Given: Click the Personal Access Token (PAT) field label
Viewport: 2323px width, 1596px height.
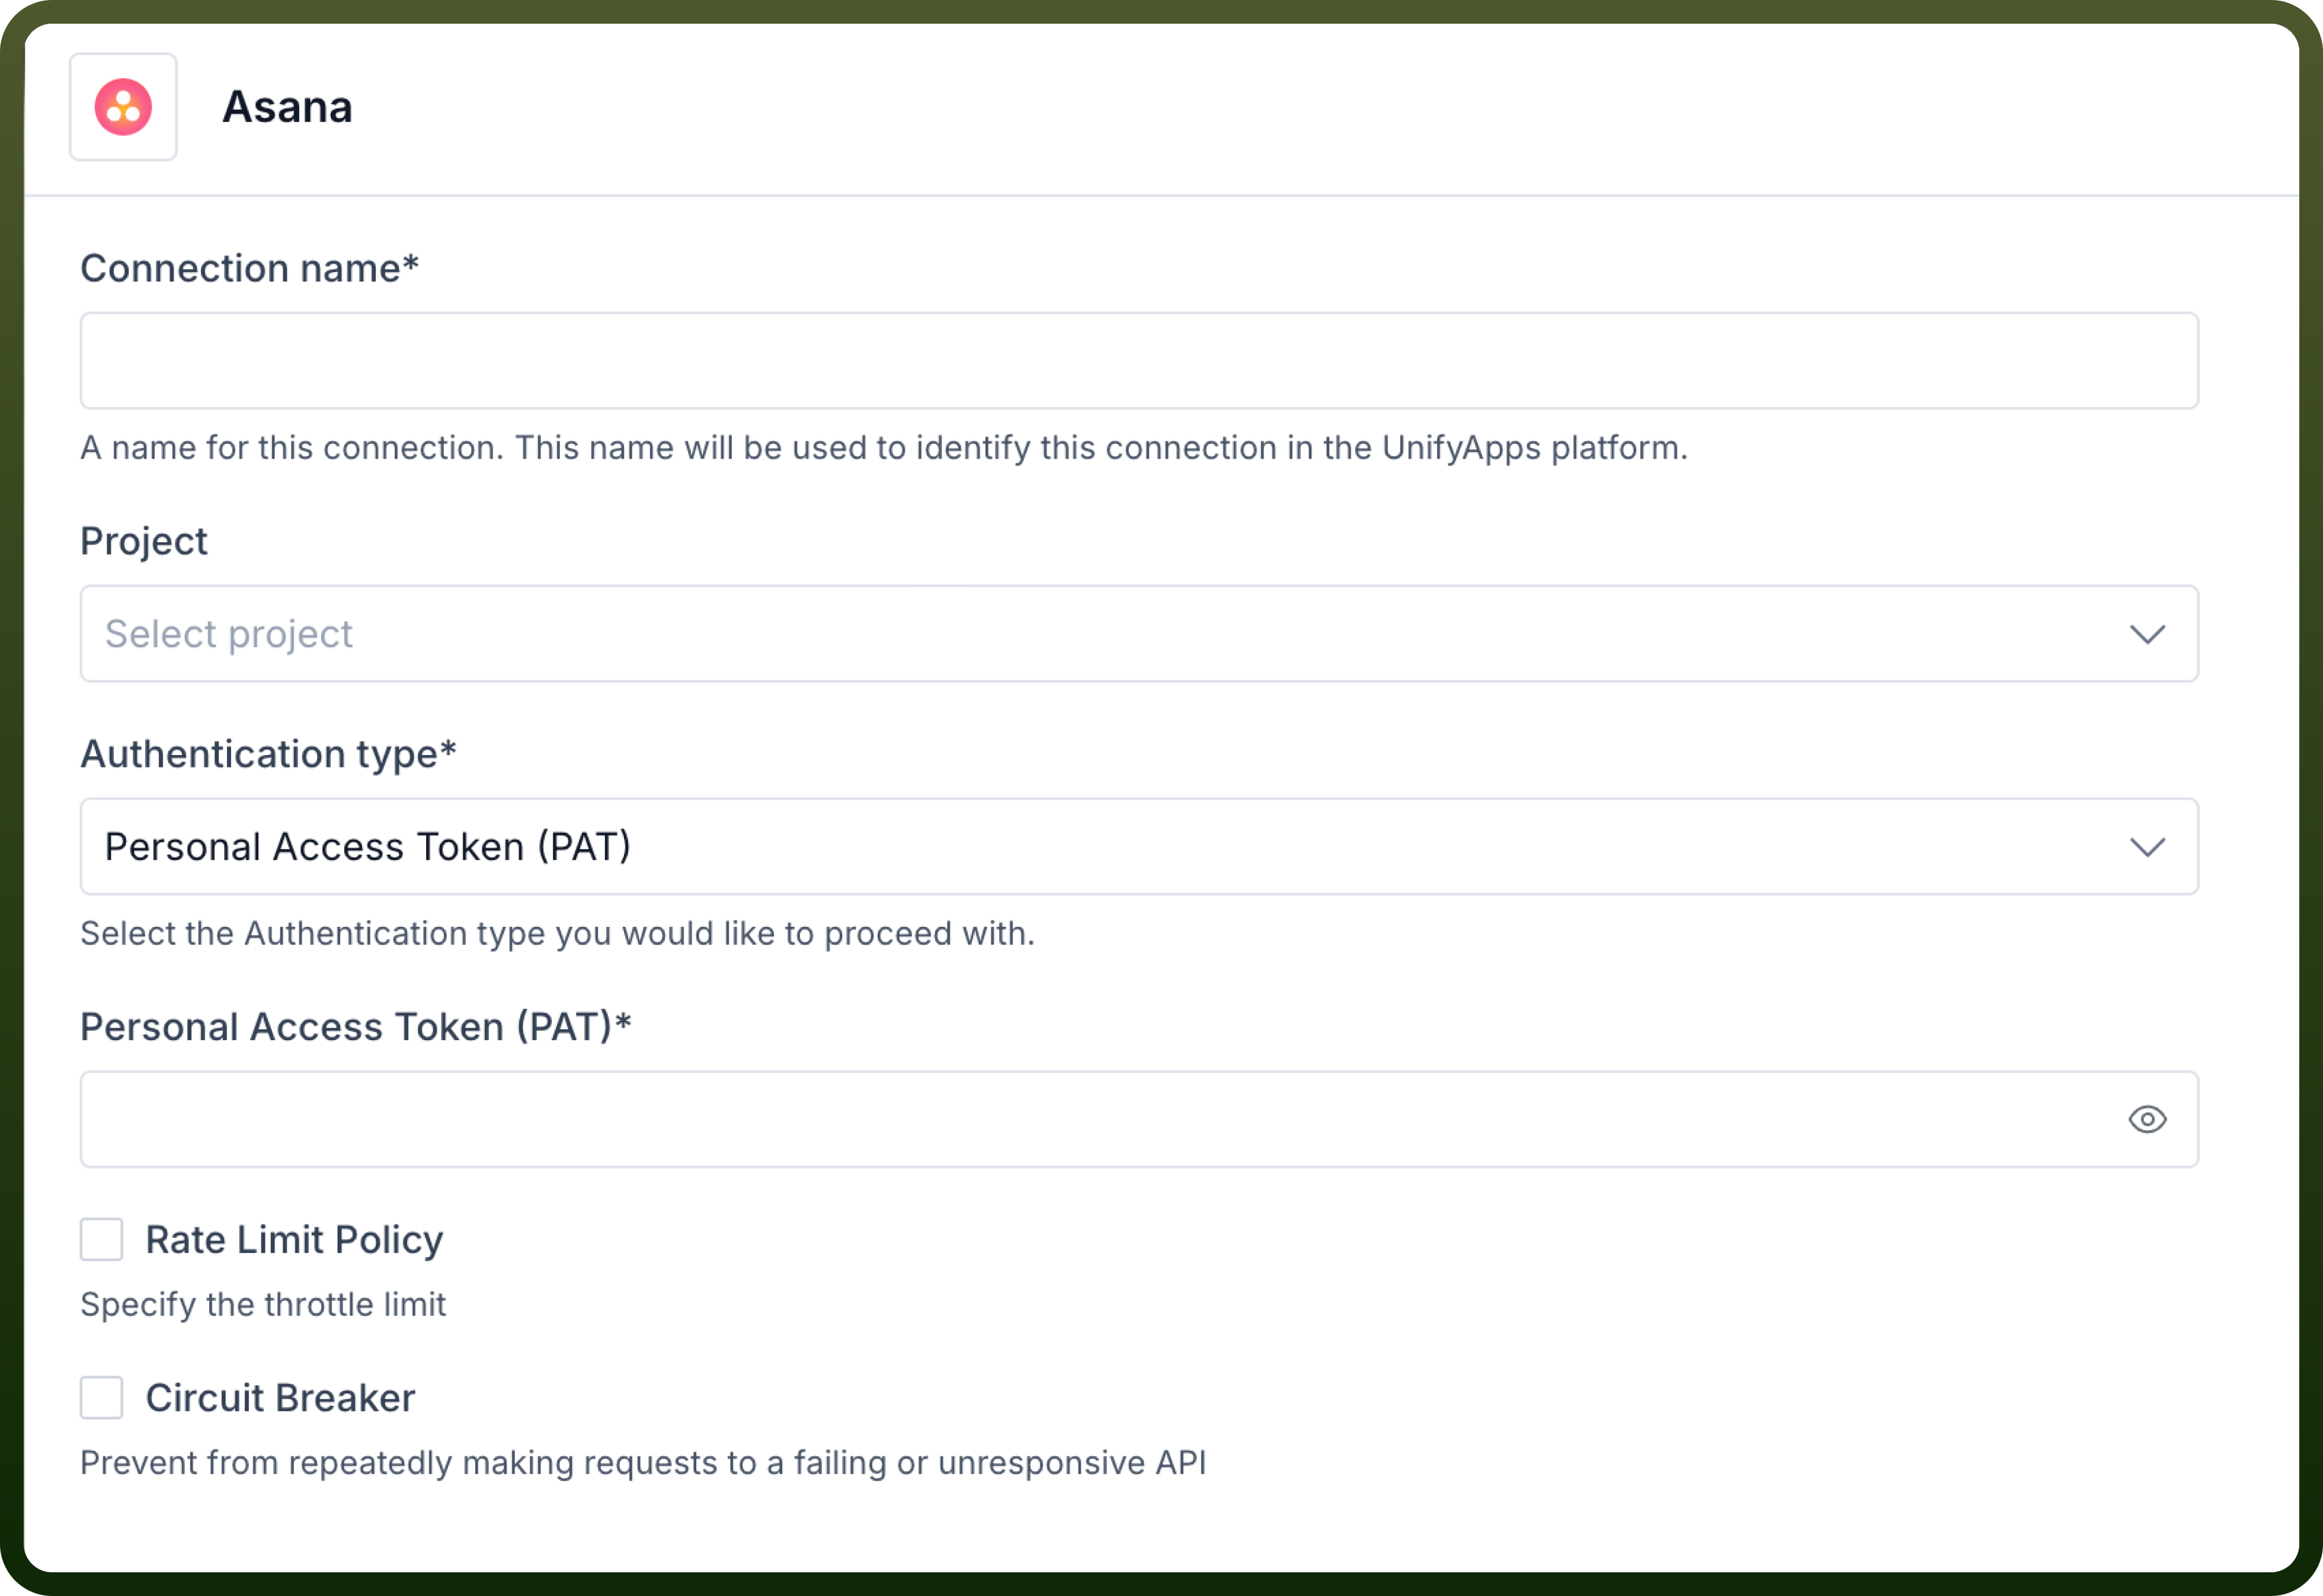Looking at the screenshot, I should coord(356,1027).
